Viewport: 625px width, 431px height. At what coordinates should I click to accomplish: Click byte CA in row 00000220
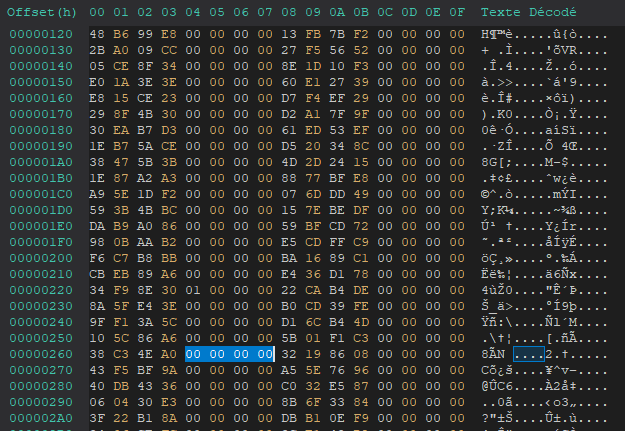coord(313,290)
